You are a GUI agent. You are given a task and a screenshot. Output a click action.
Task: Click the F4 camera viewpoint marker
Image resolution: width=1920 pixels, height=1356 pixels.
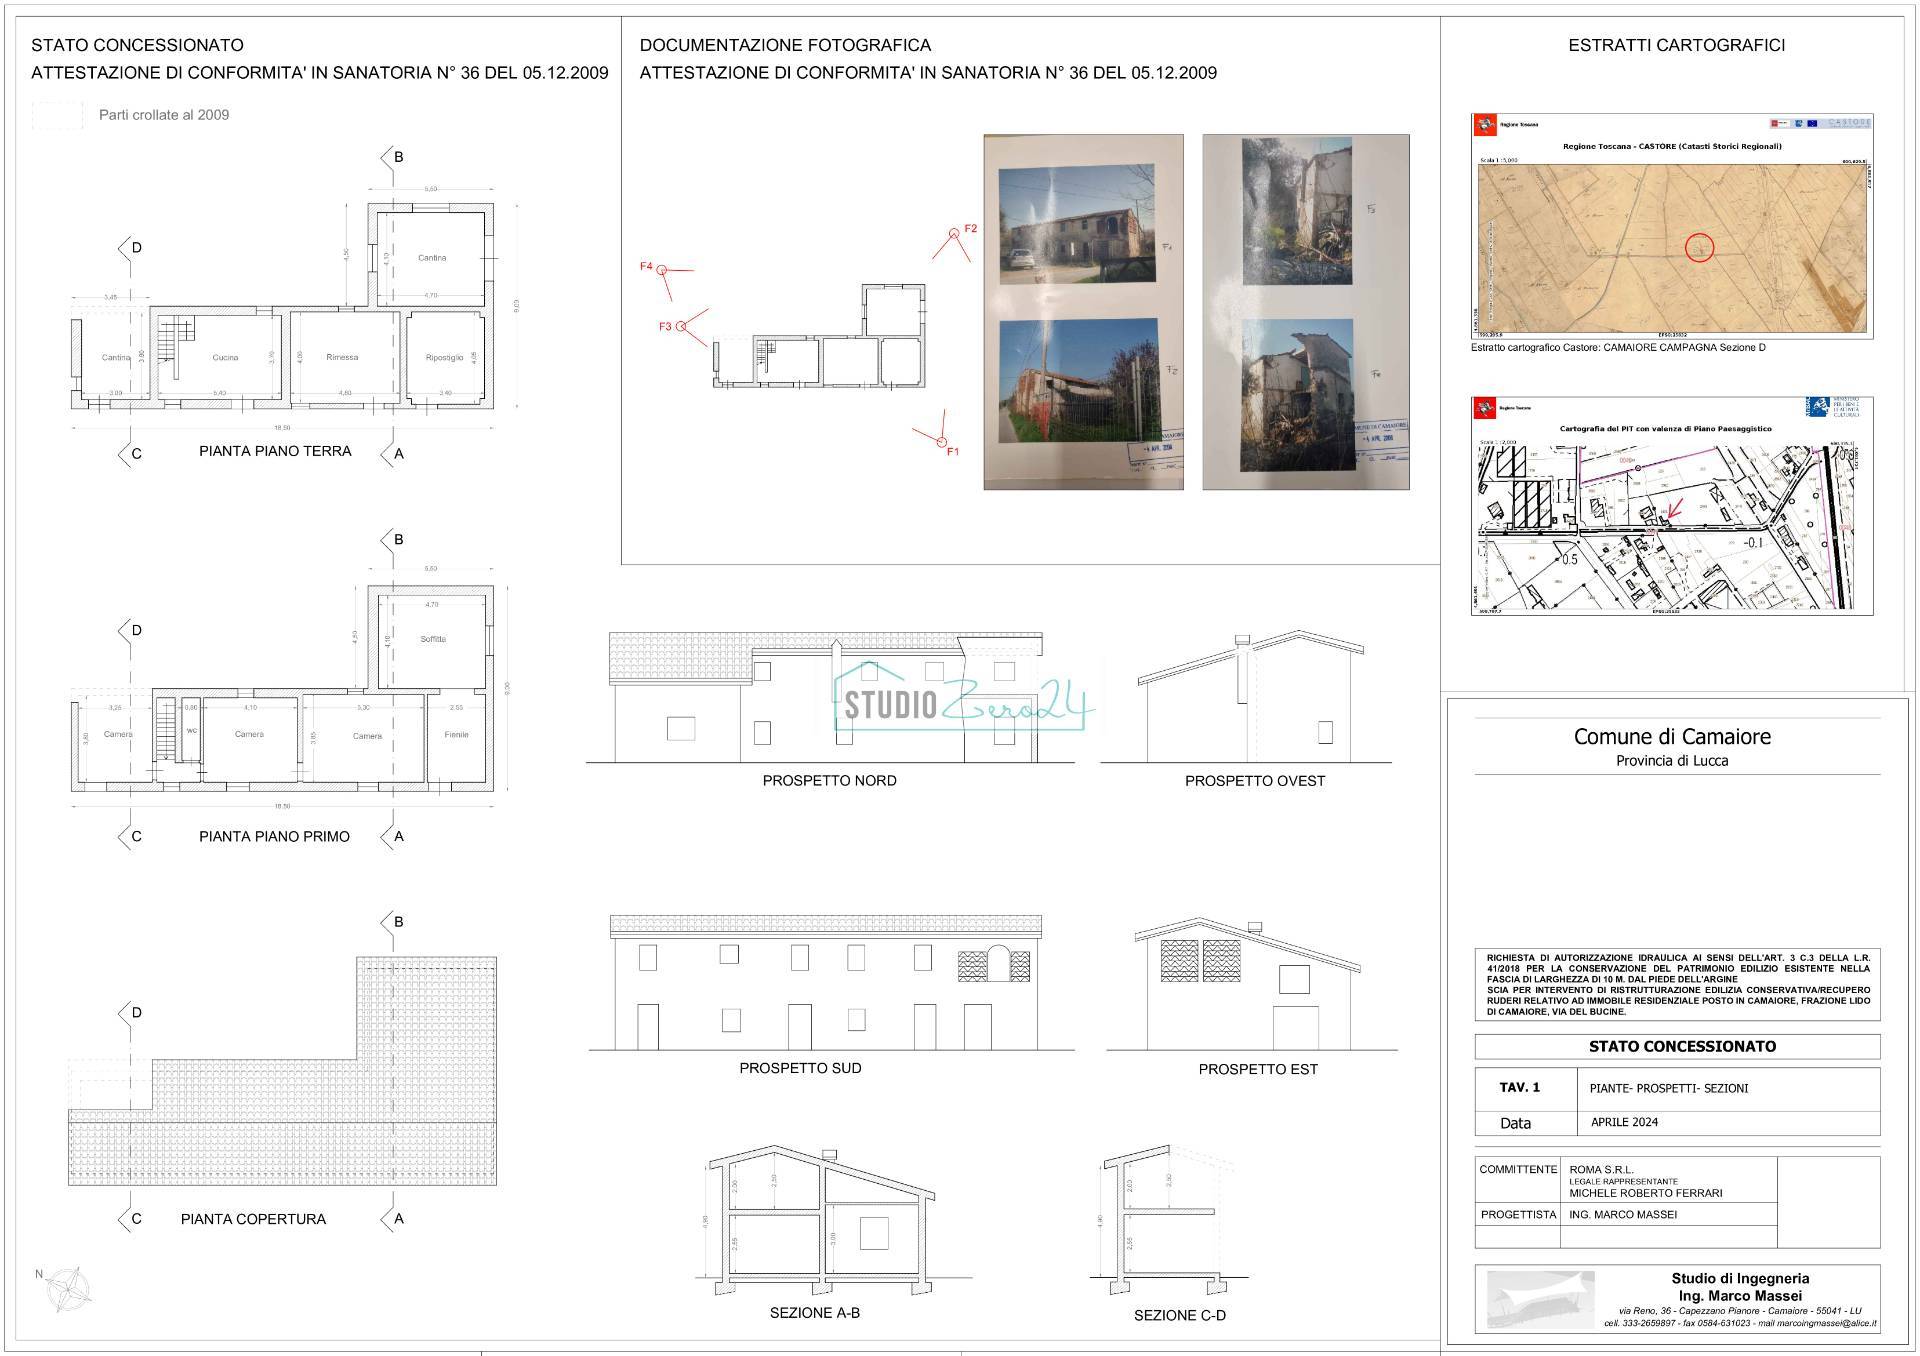[x=662, y=269]
